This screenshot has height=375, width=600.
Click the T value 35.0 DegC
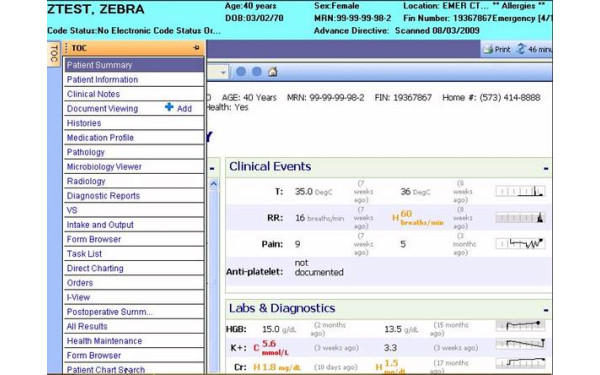(313, 192)
